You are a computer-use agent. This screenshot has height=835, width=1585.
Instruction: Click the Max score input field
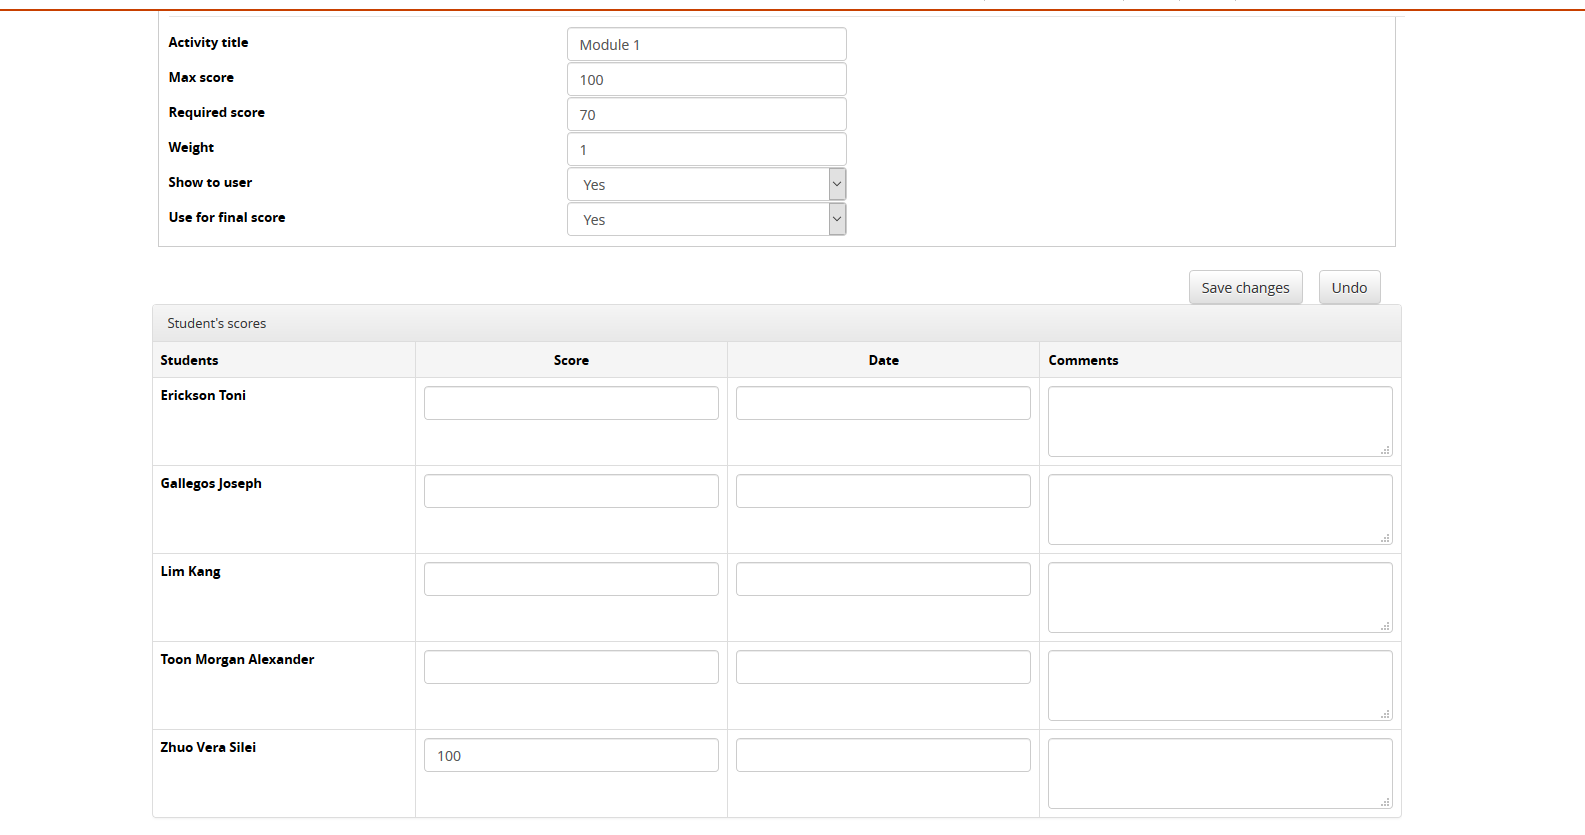tap(706, 79)
